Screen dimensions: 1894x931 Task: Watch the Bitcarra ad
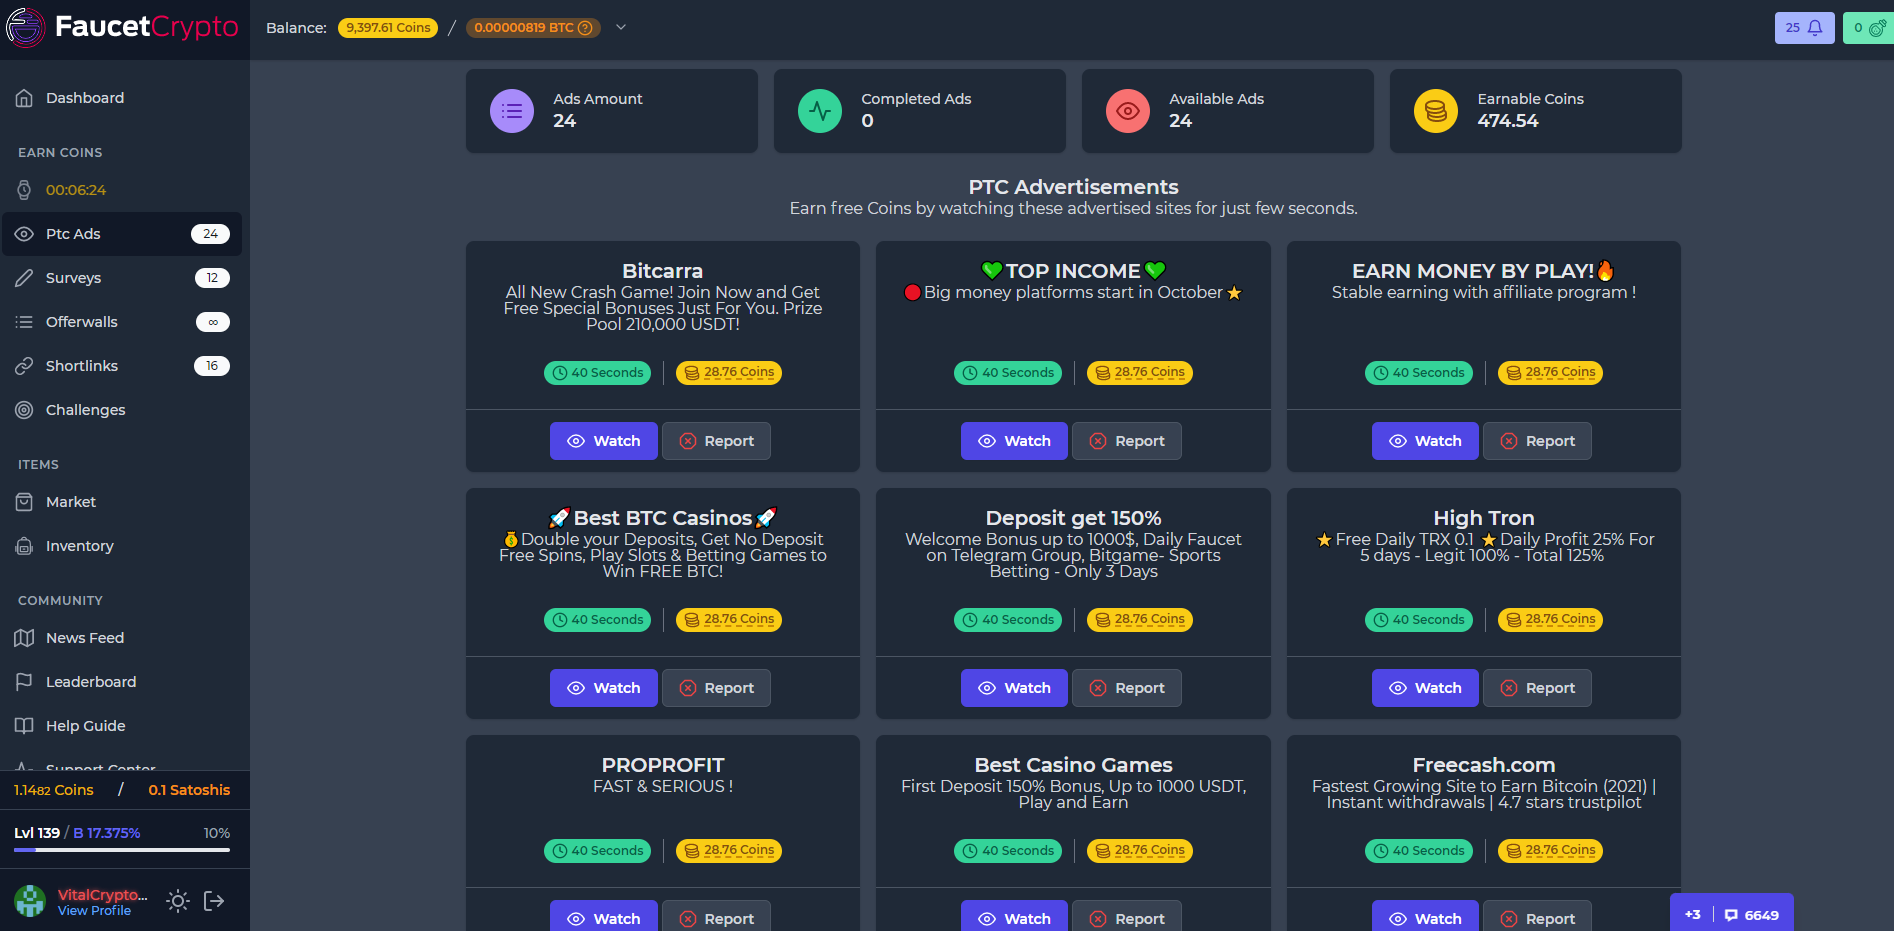point(603,441)
